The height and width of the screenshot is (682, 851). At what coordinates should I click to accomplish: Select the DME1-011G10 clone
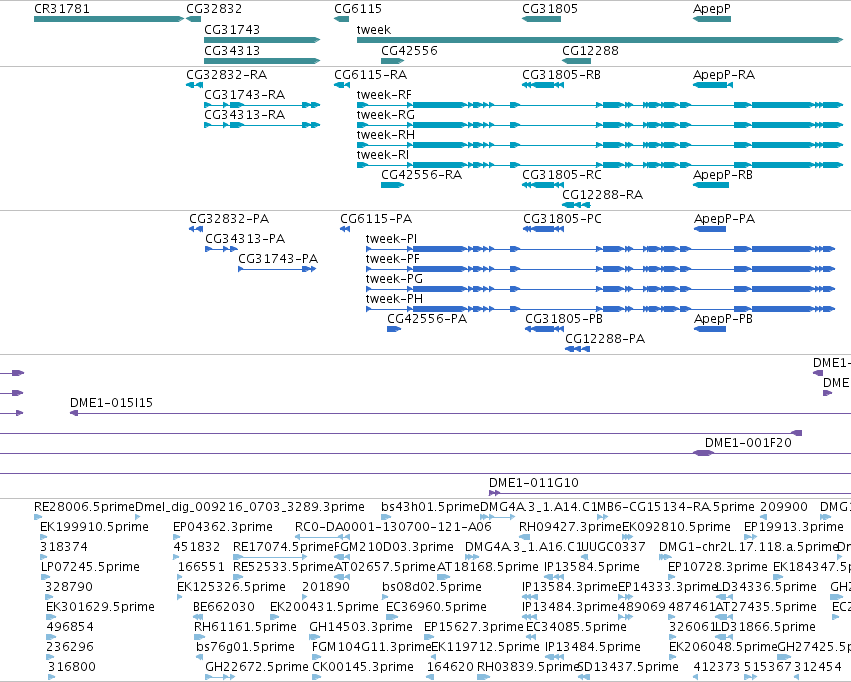tap(670, 493)
